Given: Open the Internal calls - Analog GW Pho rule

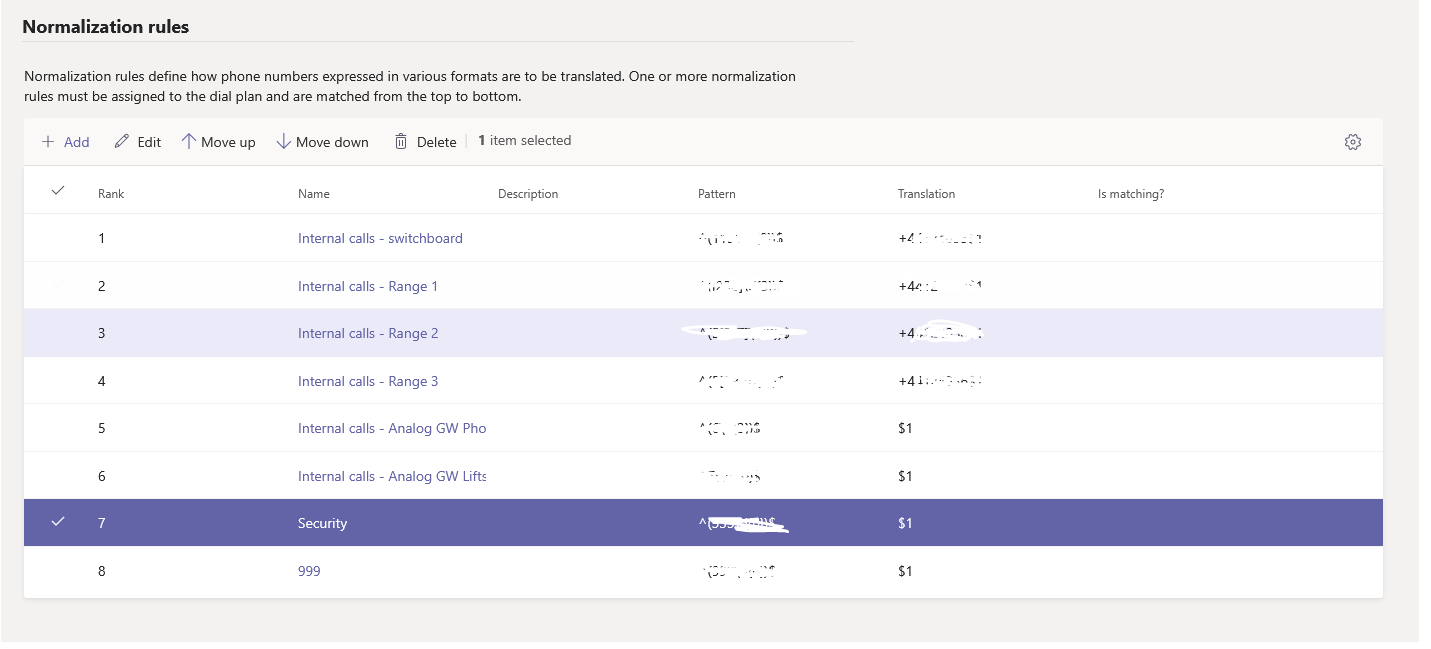Looking at the screenshot, I should coord(392,428).
